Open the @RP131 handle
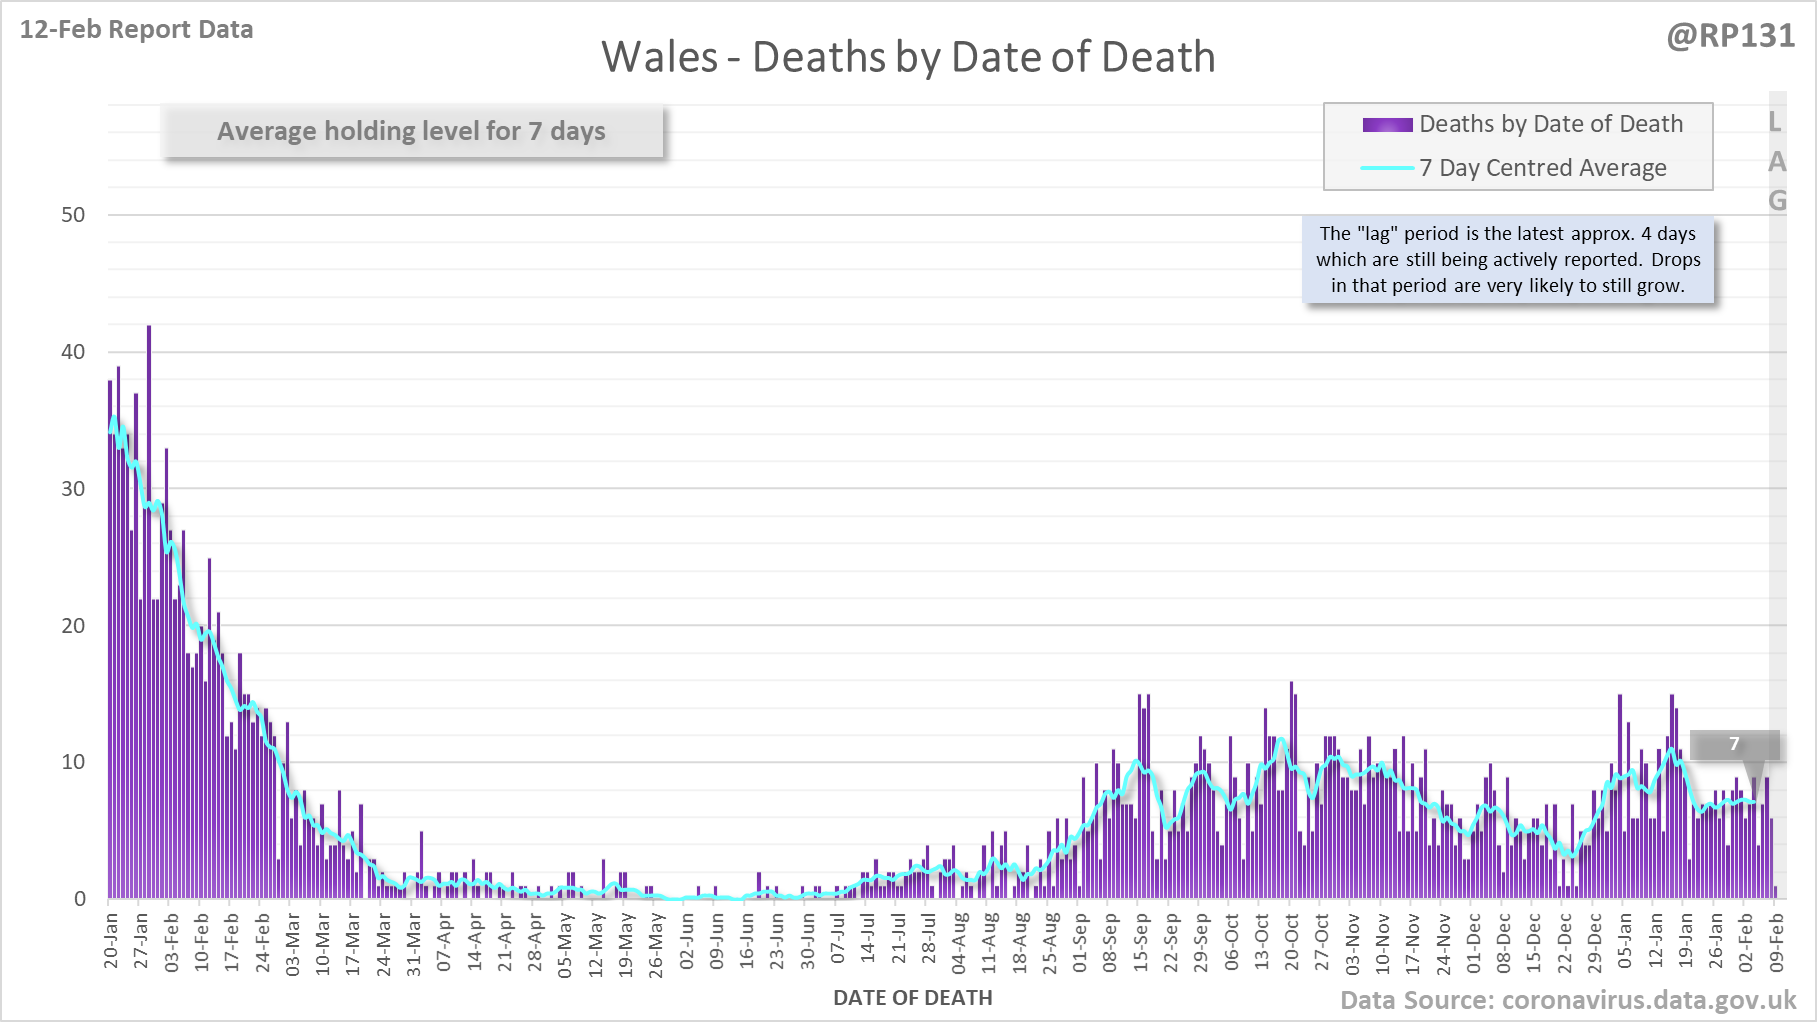1817x1022 pixels. pos(1730,36)
